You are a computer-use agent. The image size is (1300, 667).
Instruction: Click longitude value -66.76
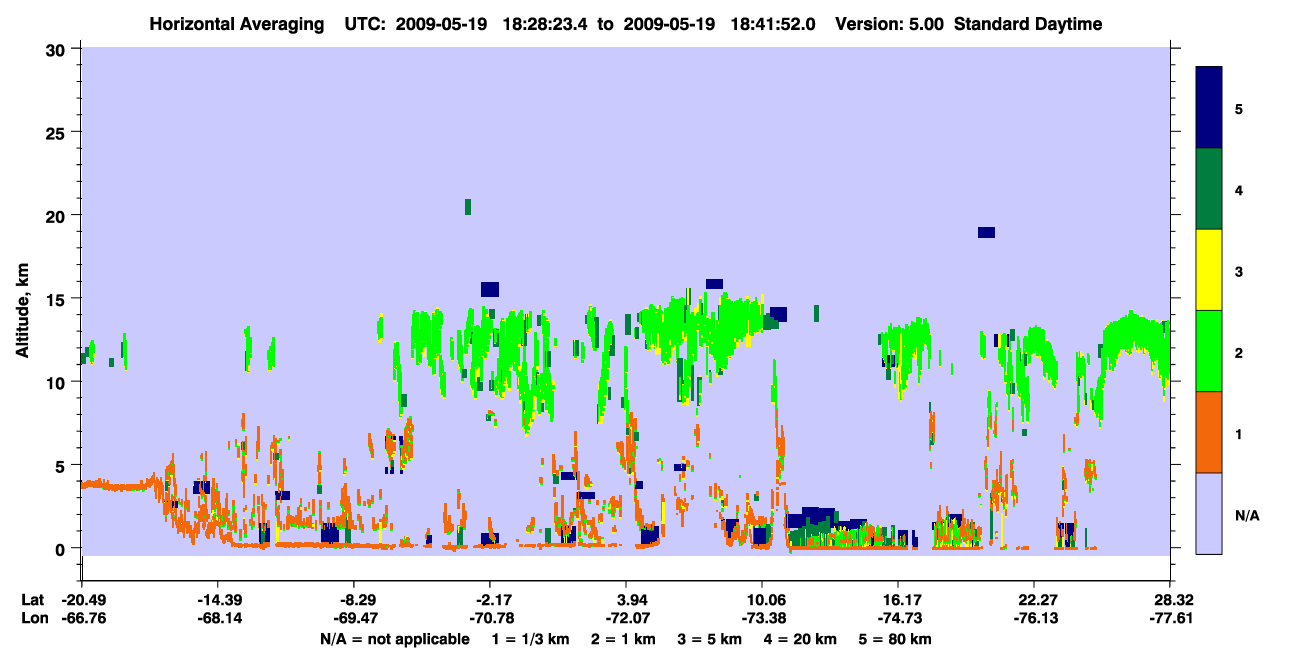coord(82,618)
